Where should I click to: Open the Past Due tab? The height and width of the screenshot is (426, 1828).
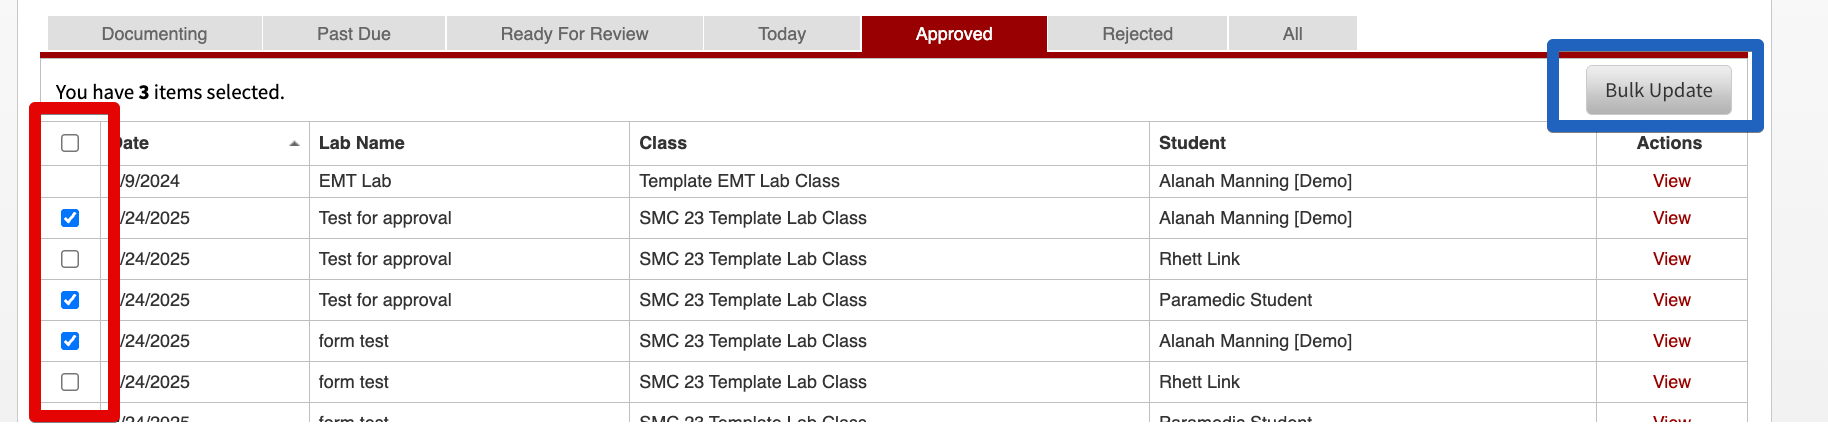pos(354,34)
